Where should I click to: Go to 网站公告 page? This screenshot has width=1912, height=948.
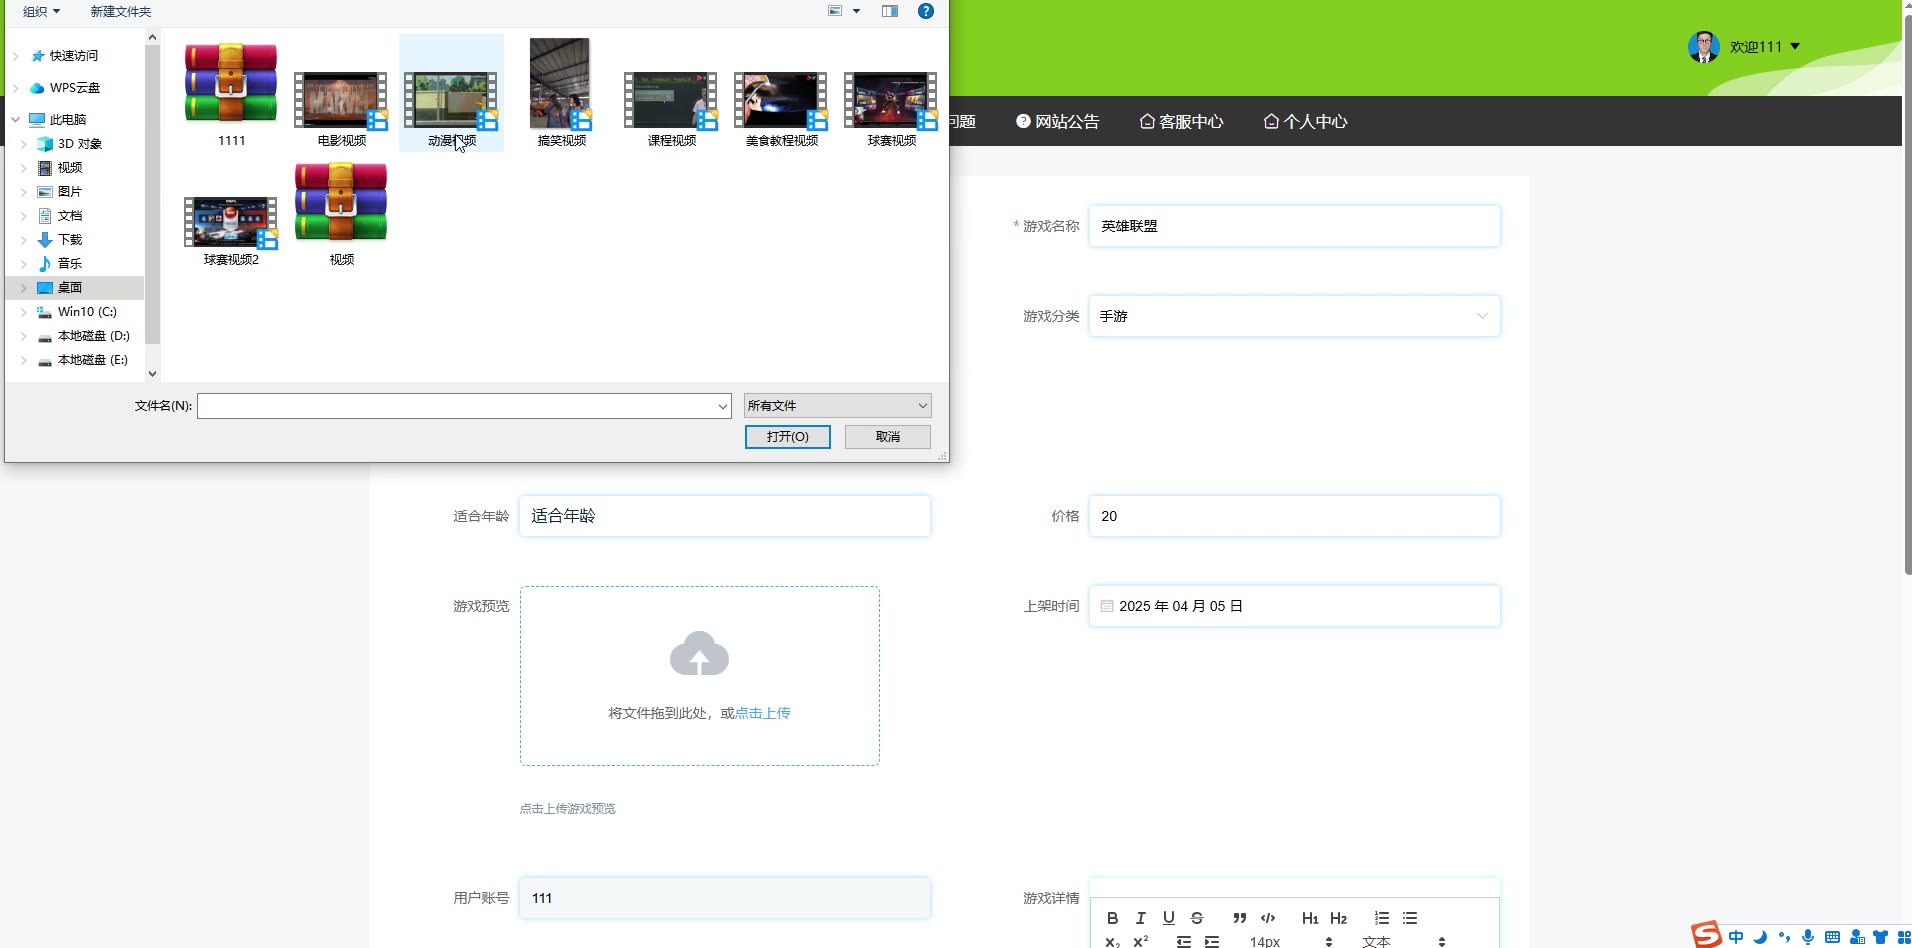(x=1057, y=122)
